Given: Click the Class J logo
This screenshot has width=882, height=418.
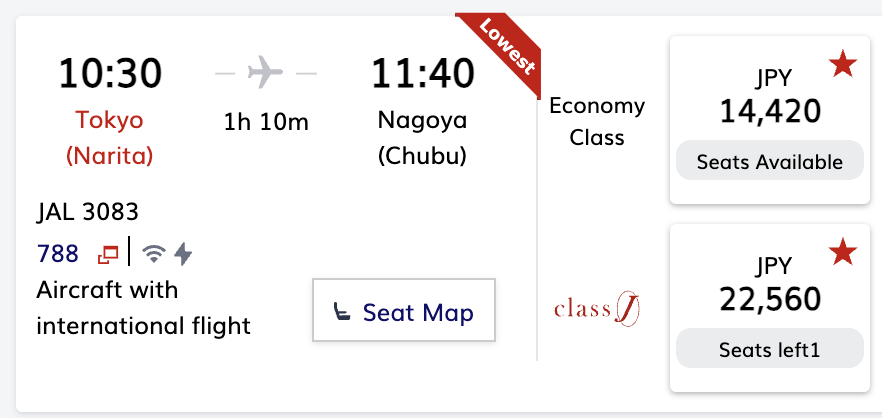Looking at the screenshot, I should click(x=596, y=308).
